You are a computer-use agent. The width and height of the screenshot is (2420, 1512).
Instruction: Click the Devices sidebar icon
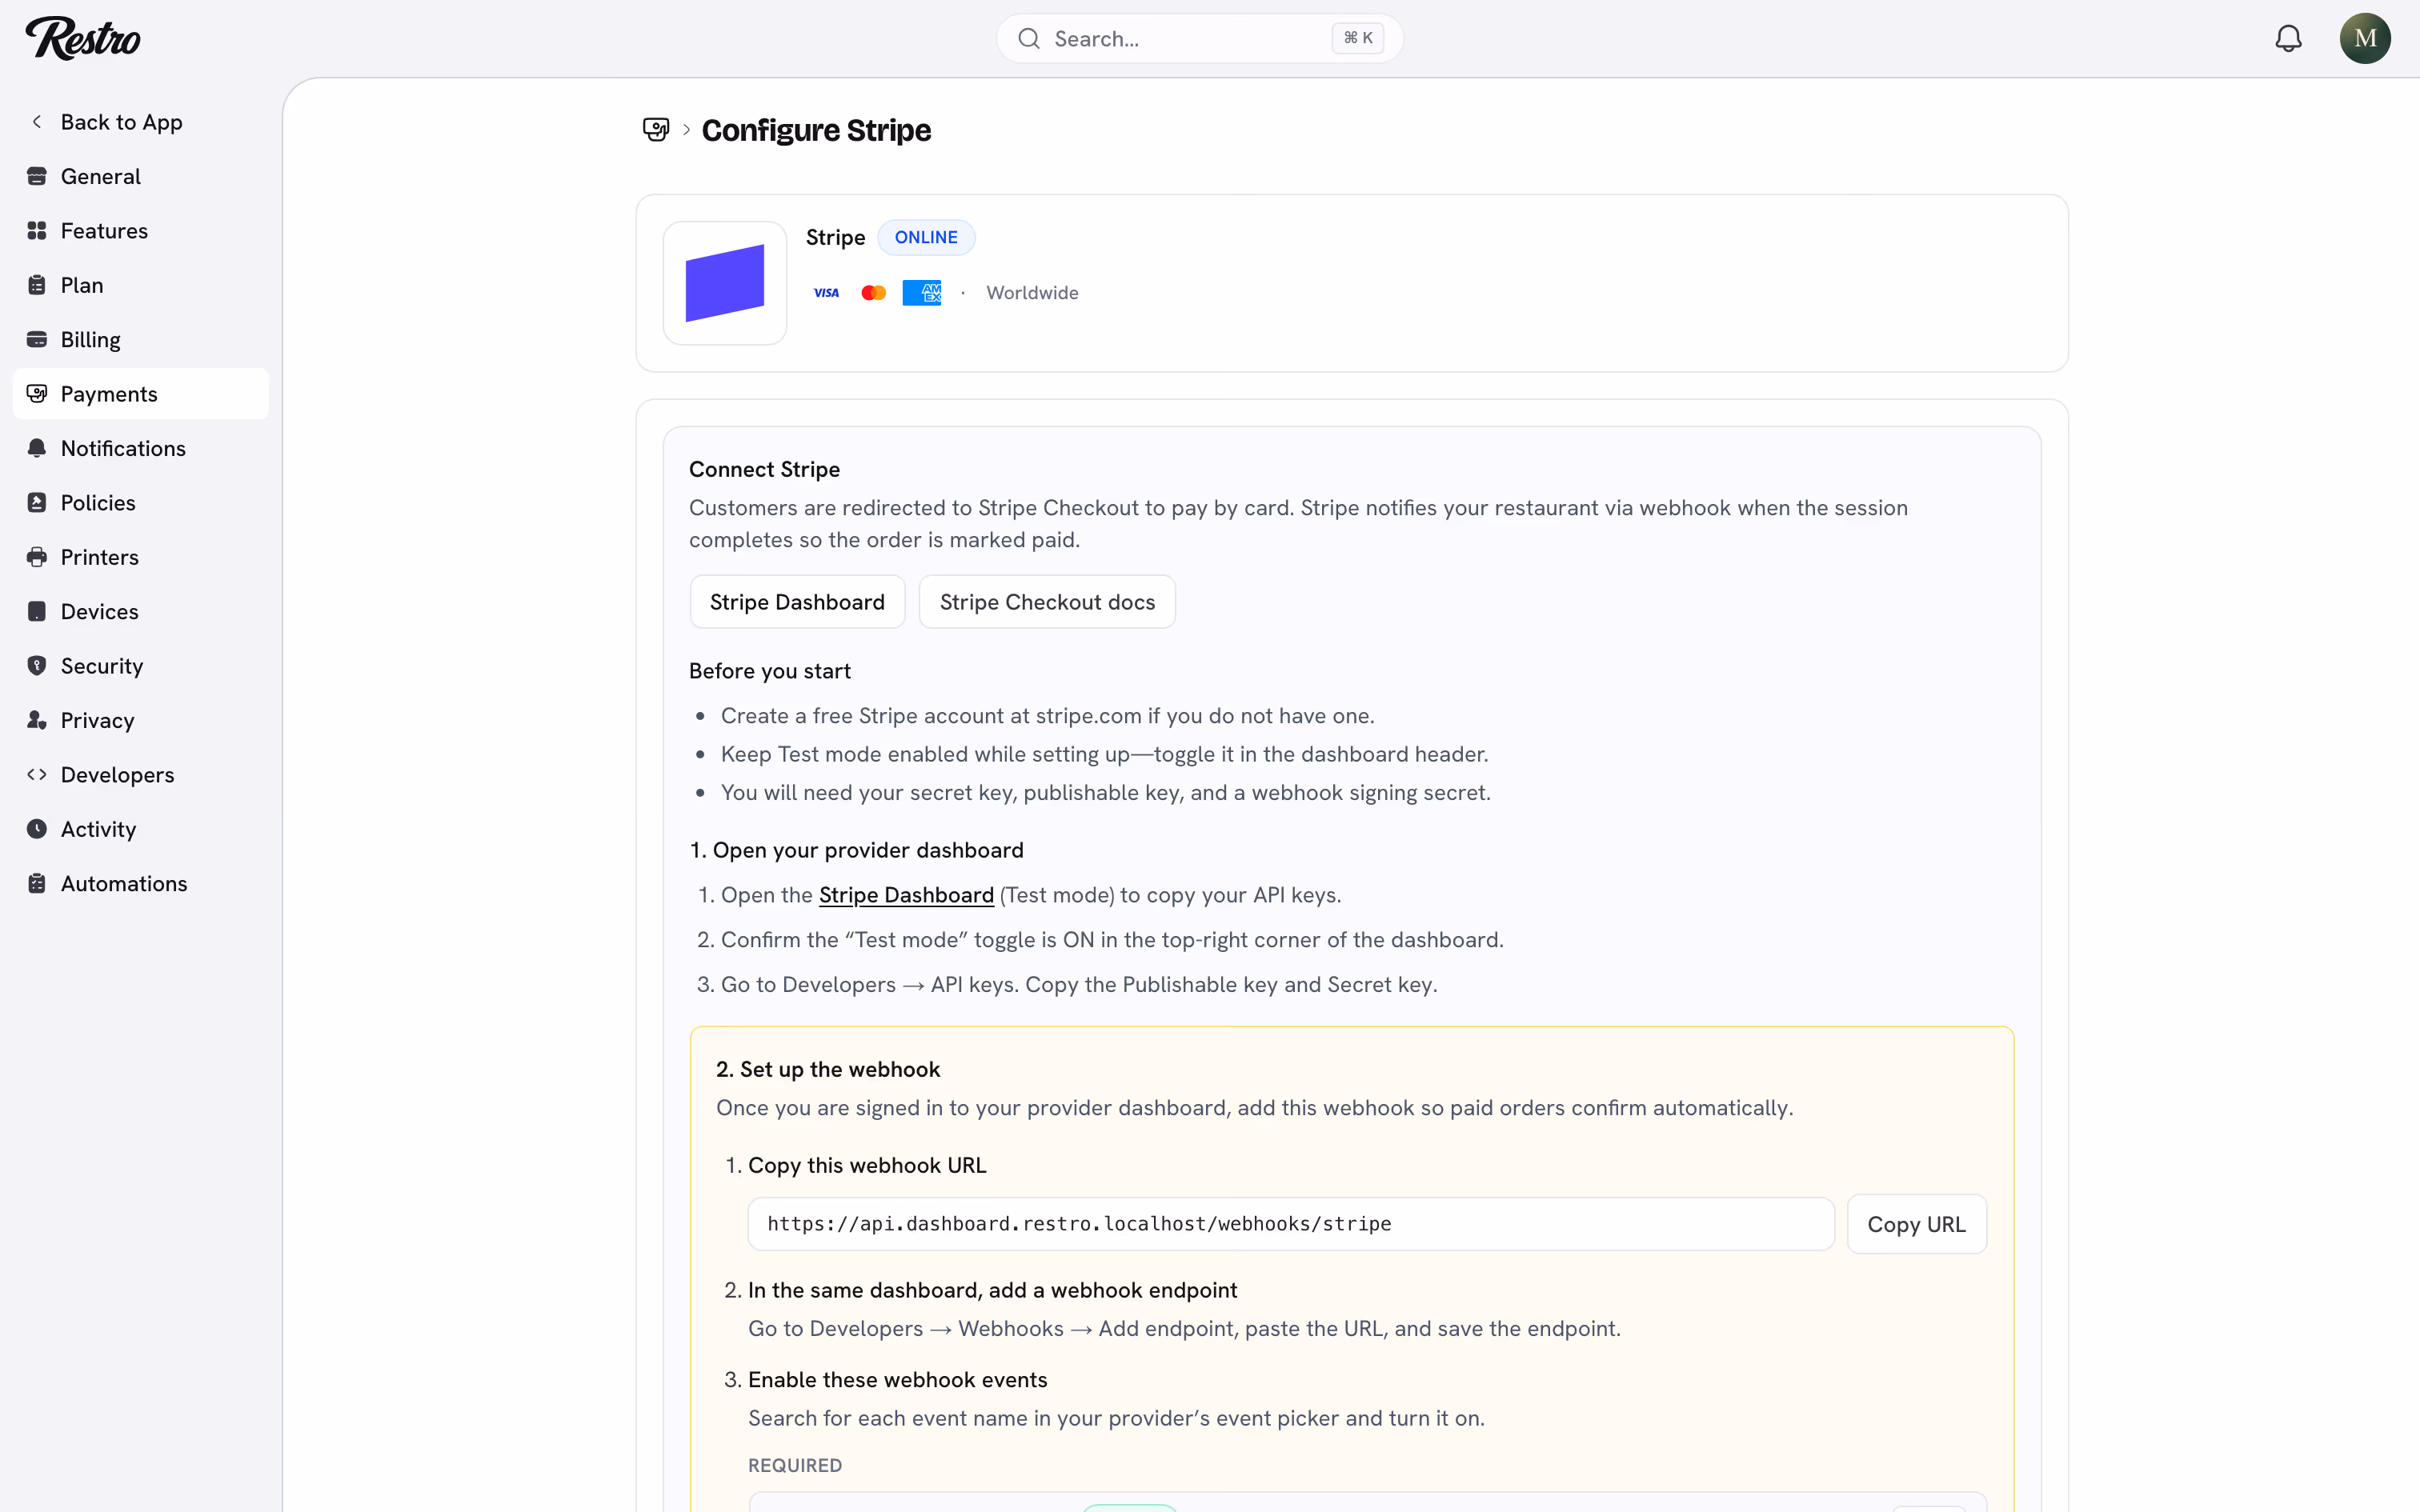tap(37, 611)
